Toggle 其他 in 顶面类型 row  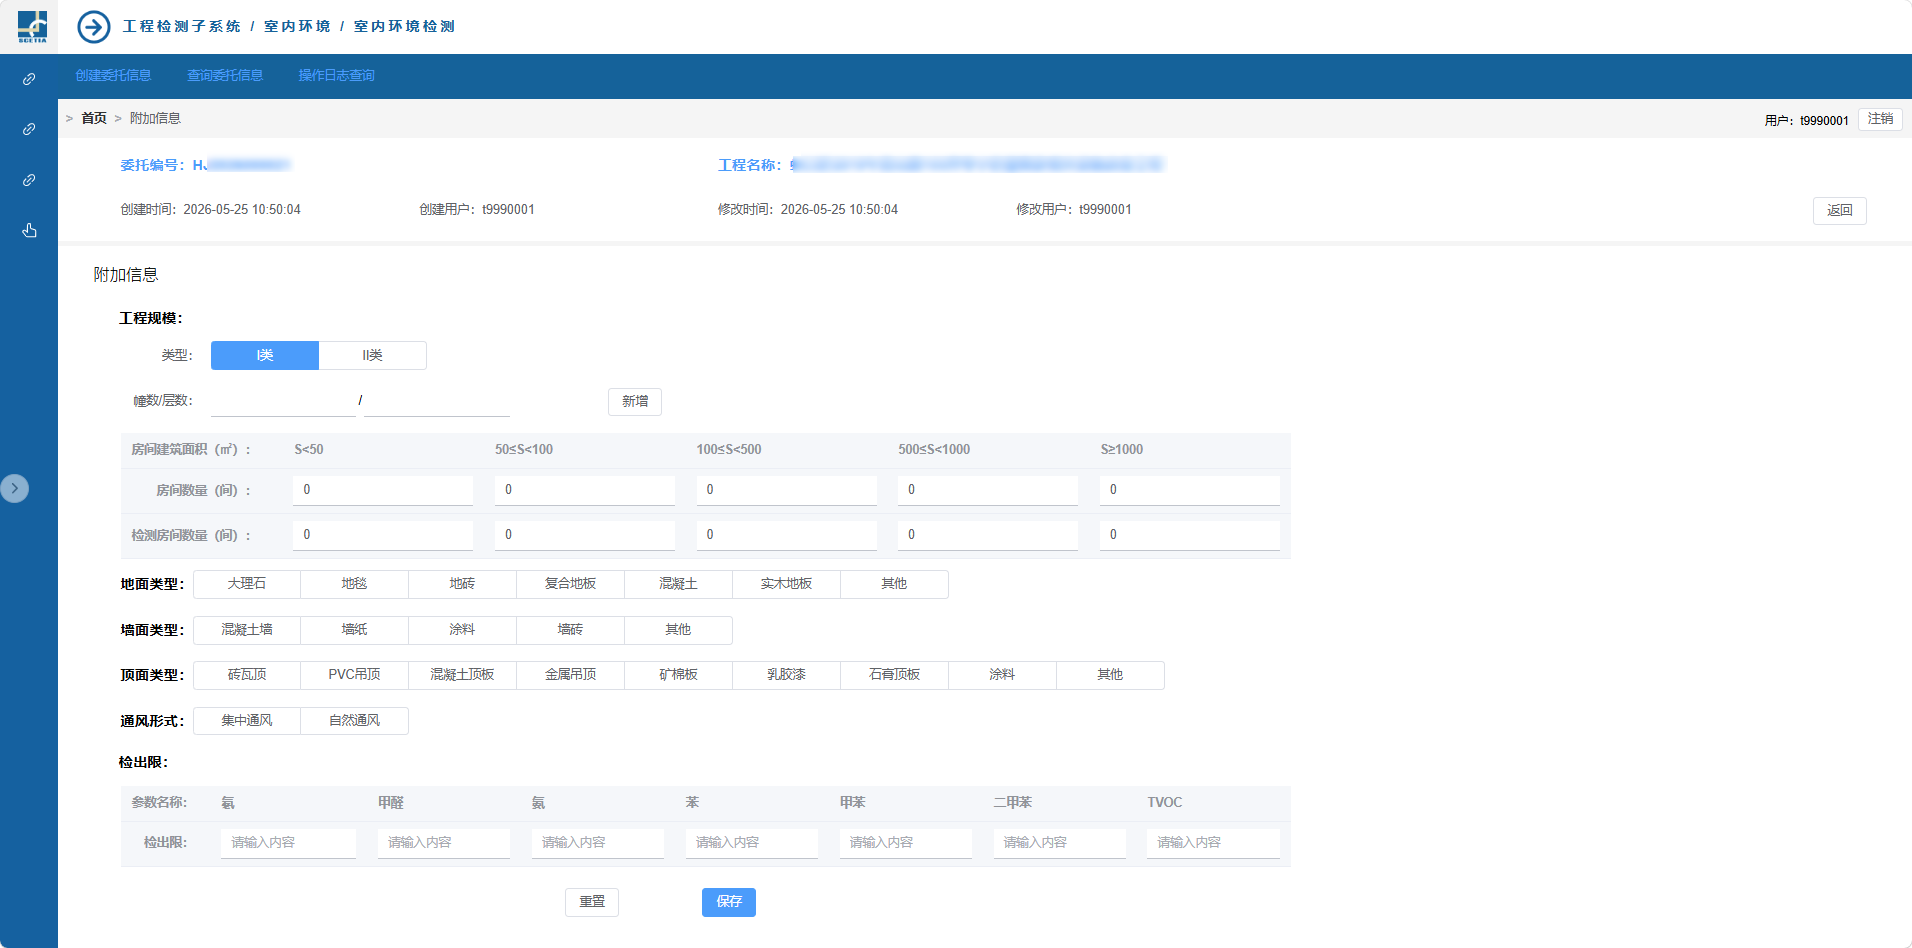click(x=1111, y=675)
